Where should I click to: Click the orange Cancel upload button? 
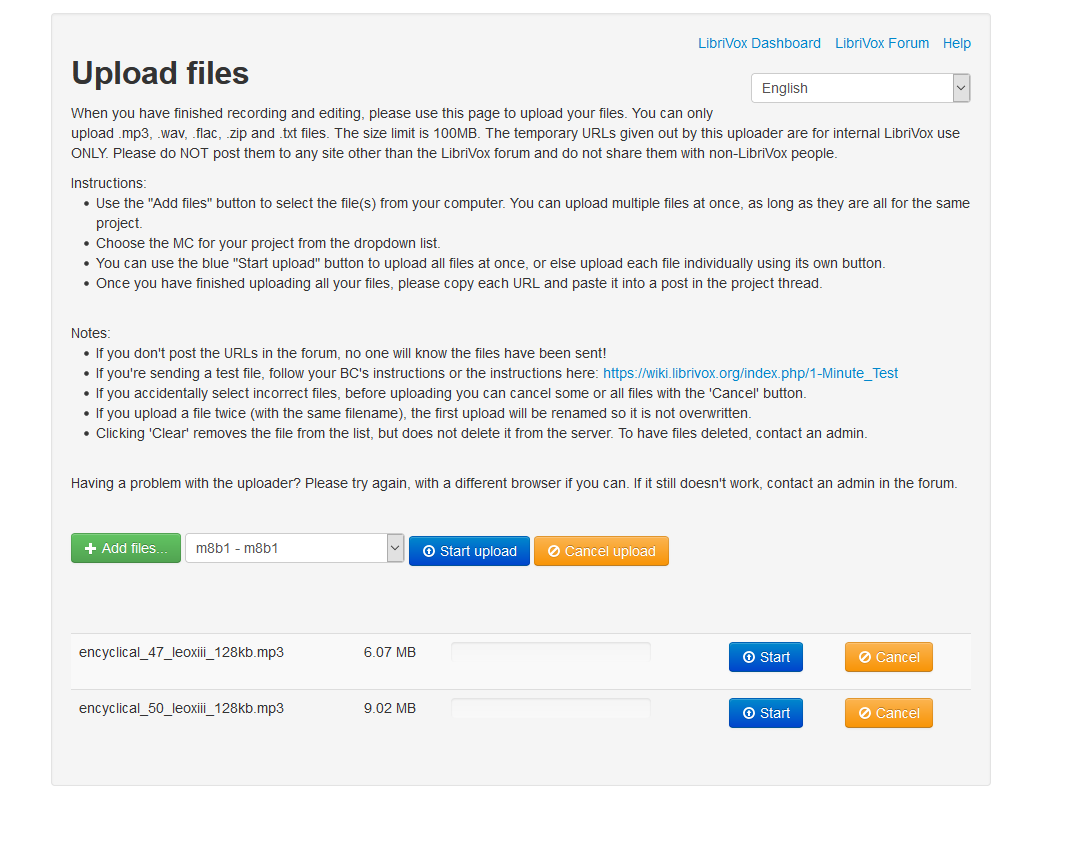pyautogui.click(x=601, y=551)
